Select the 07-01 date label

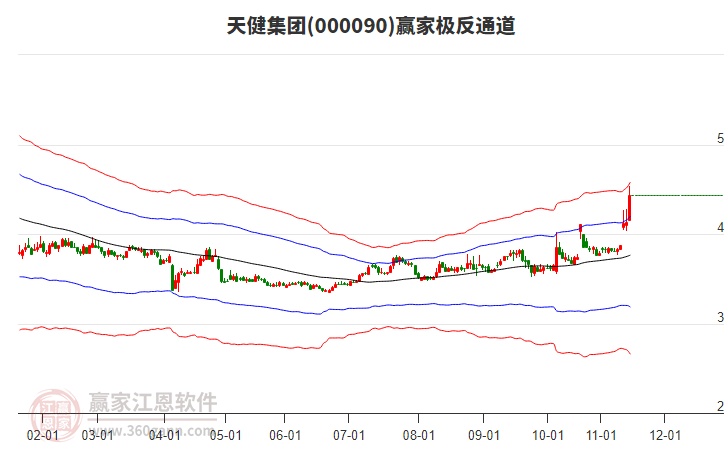point(349,435)
